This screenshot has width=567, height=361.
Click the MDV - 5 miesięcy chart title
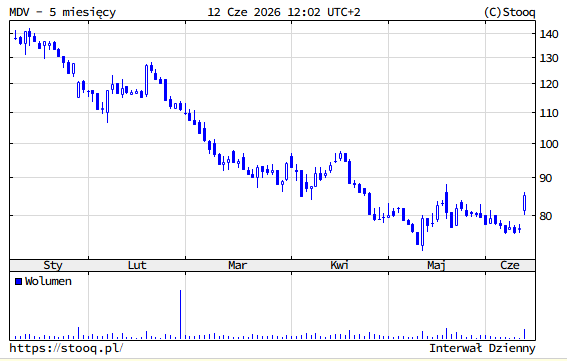[x=63, y=12]
